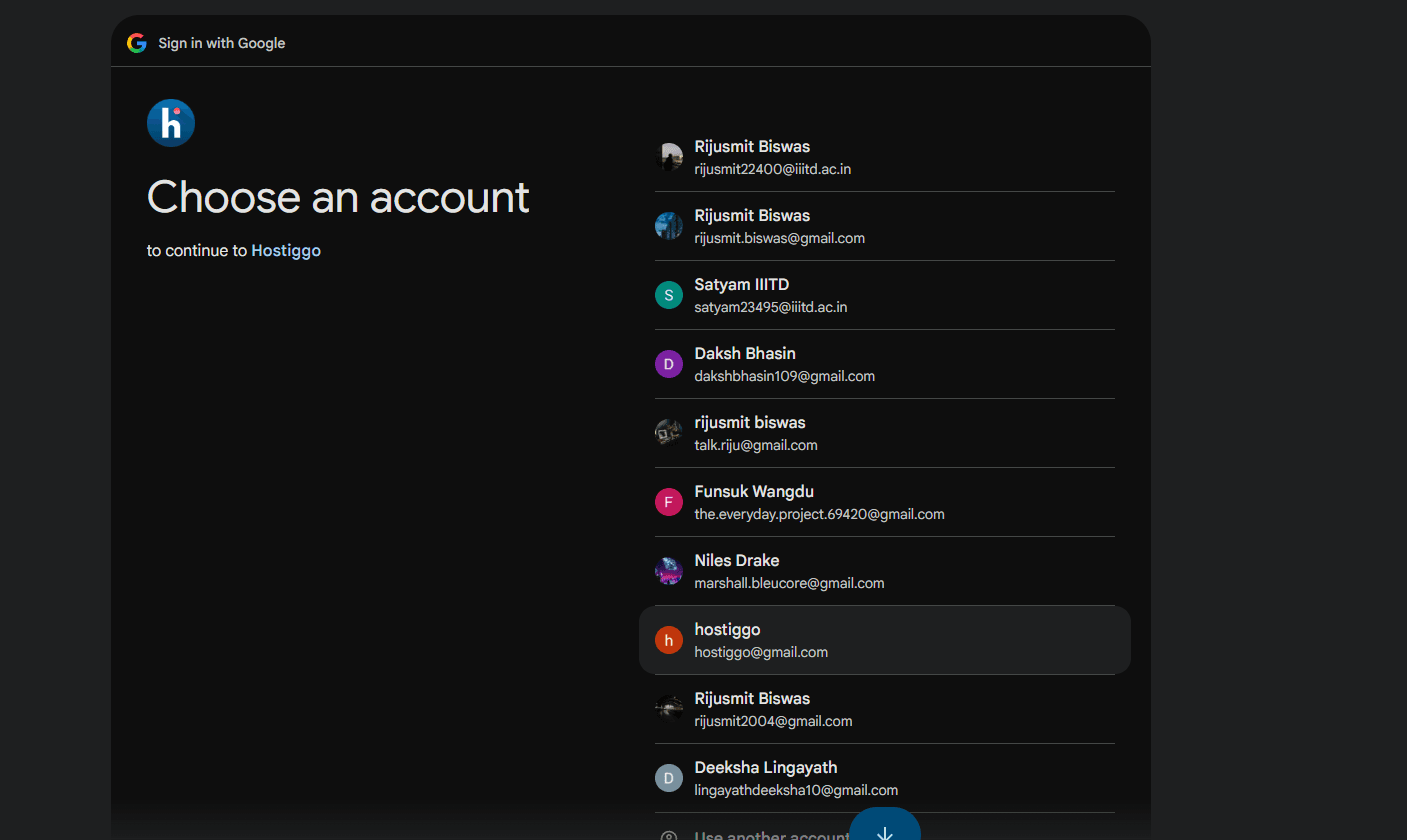
Task: Click the Niles Drake profile picture
Action: [x=669, y=571]
